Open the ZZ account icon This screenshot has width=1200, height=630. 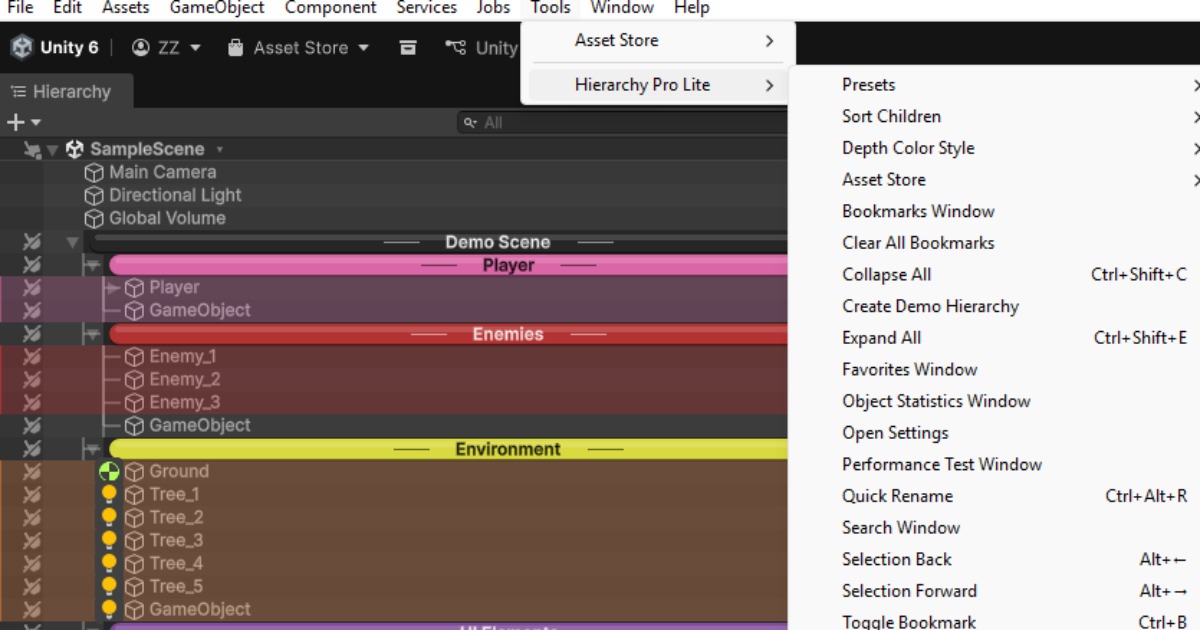141,48
